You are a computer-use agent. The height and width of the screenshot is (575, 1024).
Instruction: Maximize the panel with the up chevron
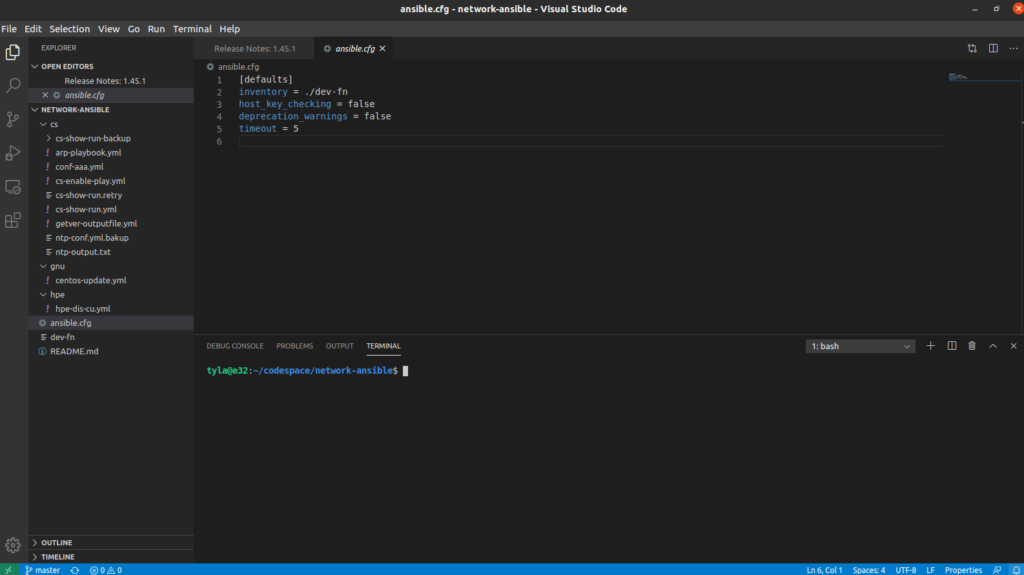pos(993,346)
